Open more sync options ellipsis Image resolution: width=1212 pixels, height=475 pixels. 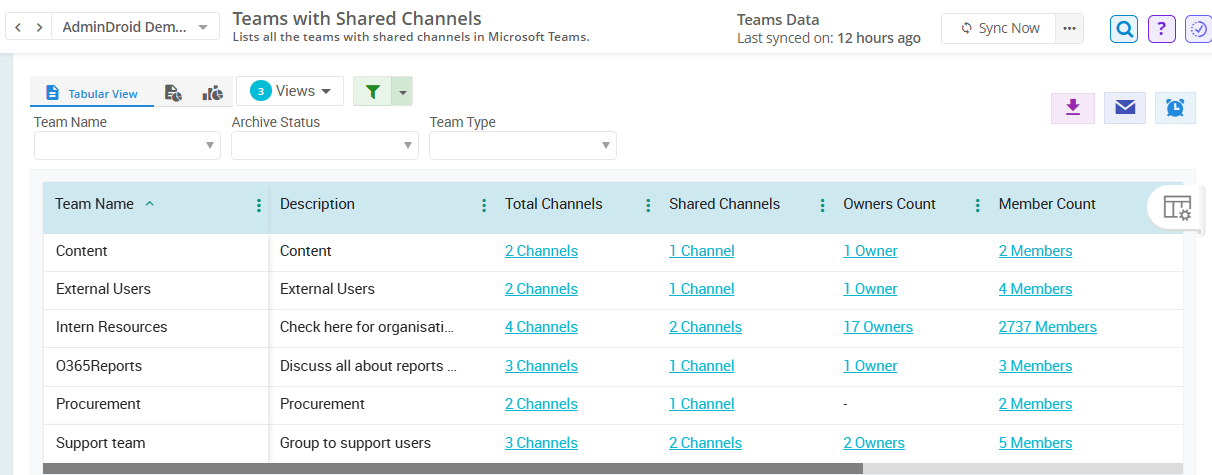point(1070,28)
